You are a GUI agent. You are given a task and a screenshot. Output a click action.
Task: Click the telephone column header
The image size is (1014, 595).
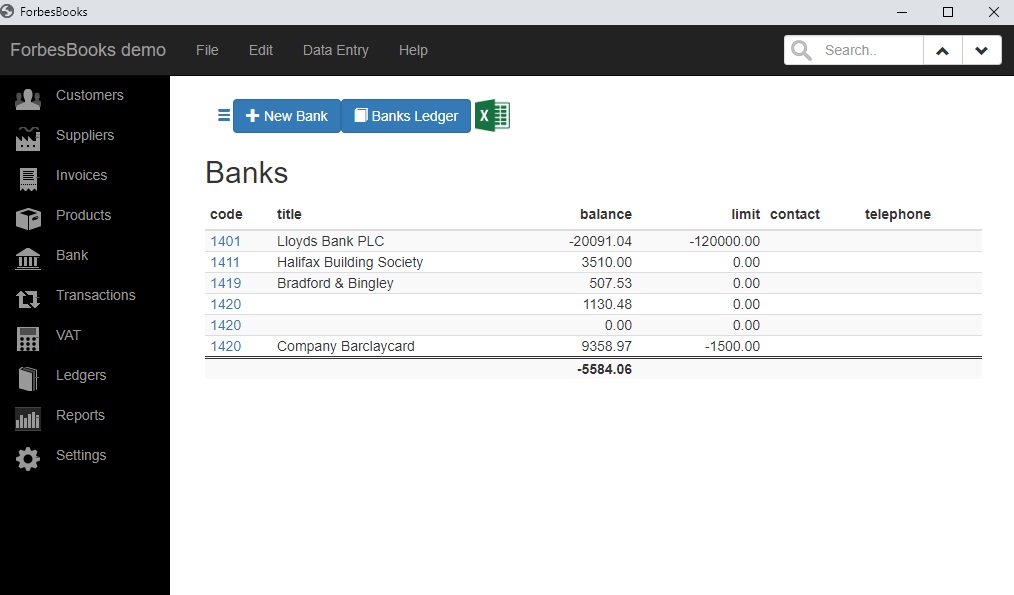pos(898,215)
